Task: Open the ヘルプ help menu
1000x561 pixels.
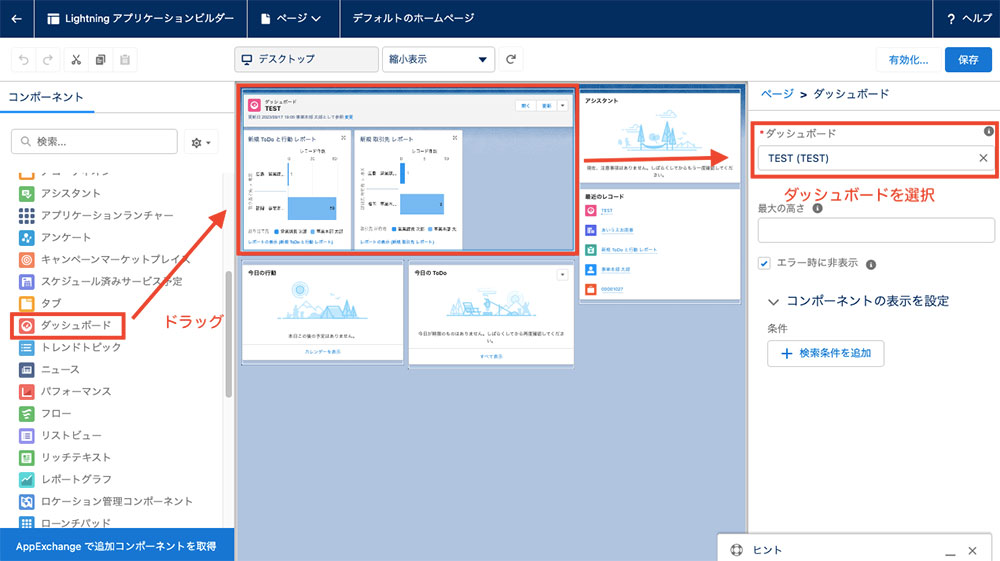Action: [969, 18]
